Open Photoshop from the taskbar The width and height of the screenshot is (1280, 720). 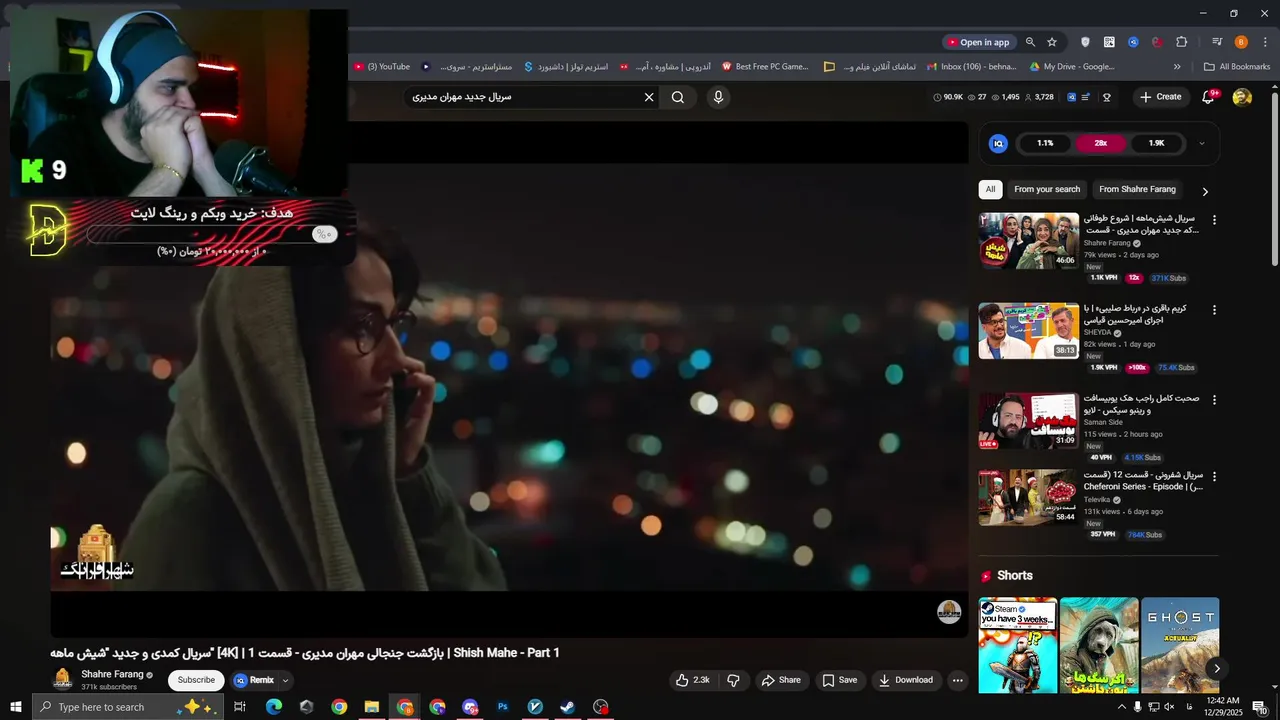click(503, 707)
